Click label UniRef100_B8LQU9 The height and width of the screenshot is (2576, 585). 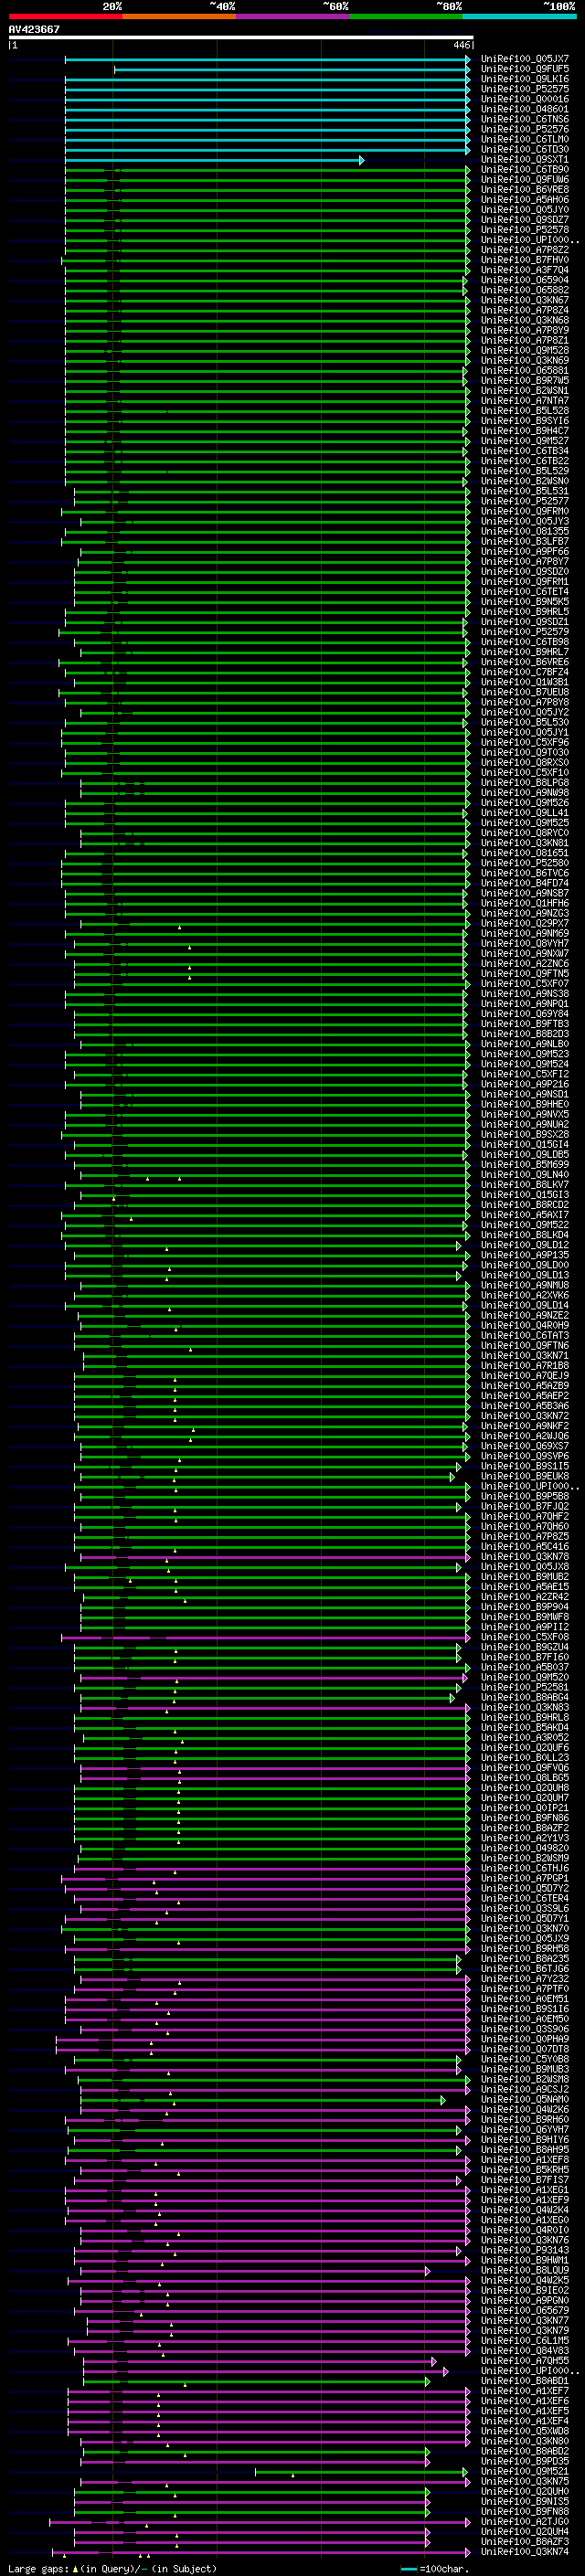(525, 2270)
